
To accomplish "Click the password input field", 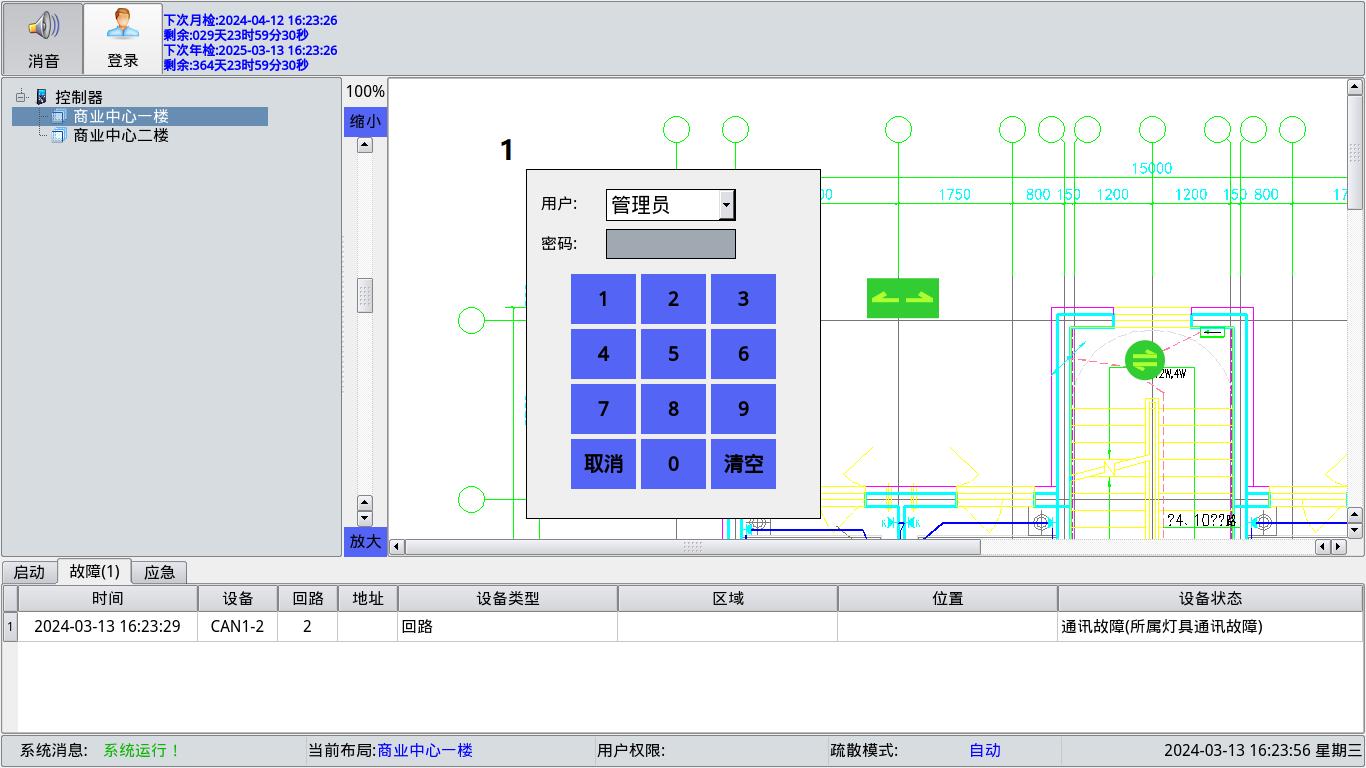I will (670, 244).
